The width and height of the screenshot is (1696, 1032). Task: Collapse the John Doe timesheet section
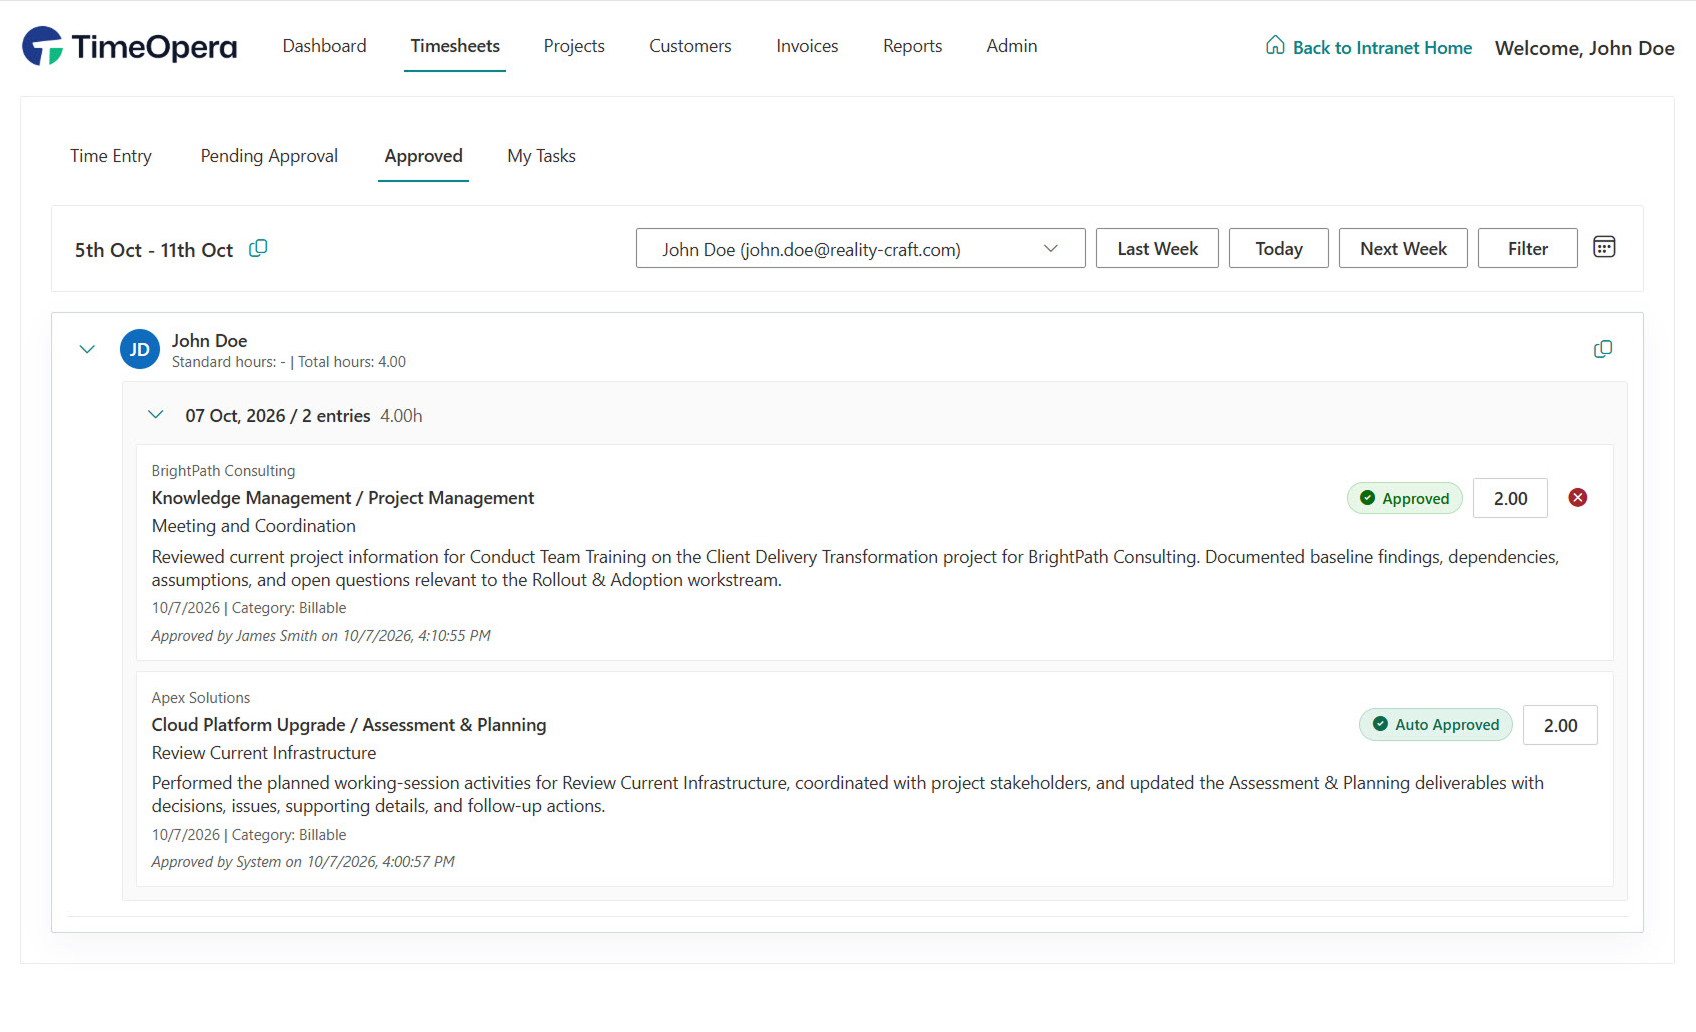[x=87, y=349]
